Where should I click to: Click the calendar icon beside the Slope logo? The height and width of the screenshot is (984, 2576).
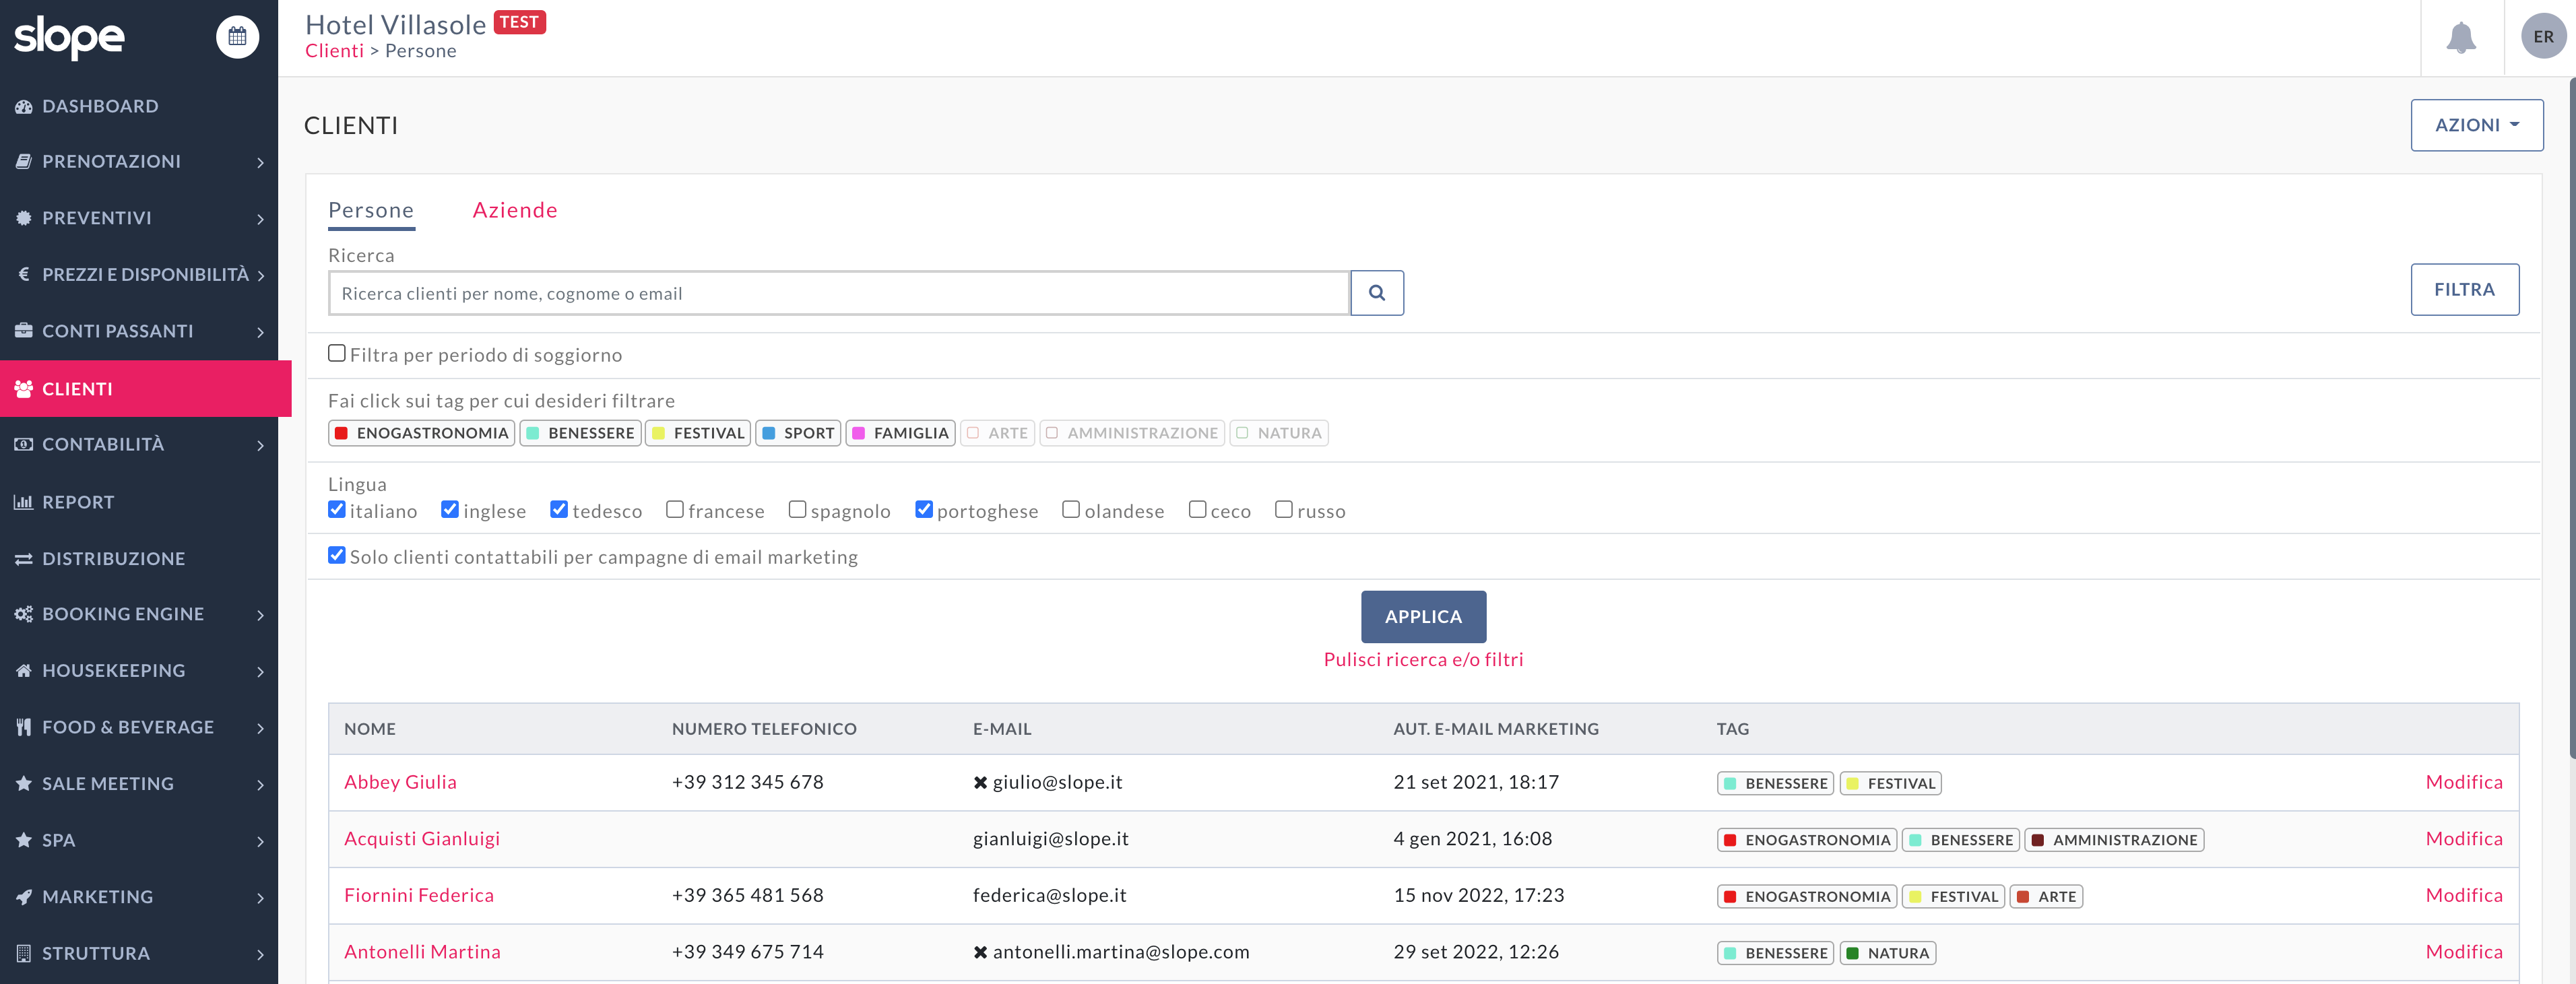[x=237, y=37]
